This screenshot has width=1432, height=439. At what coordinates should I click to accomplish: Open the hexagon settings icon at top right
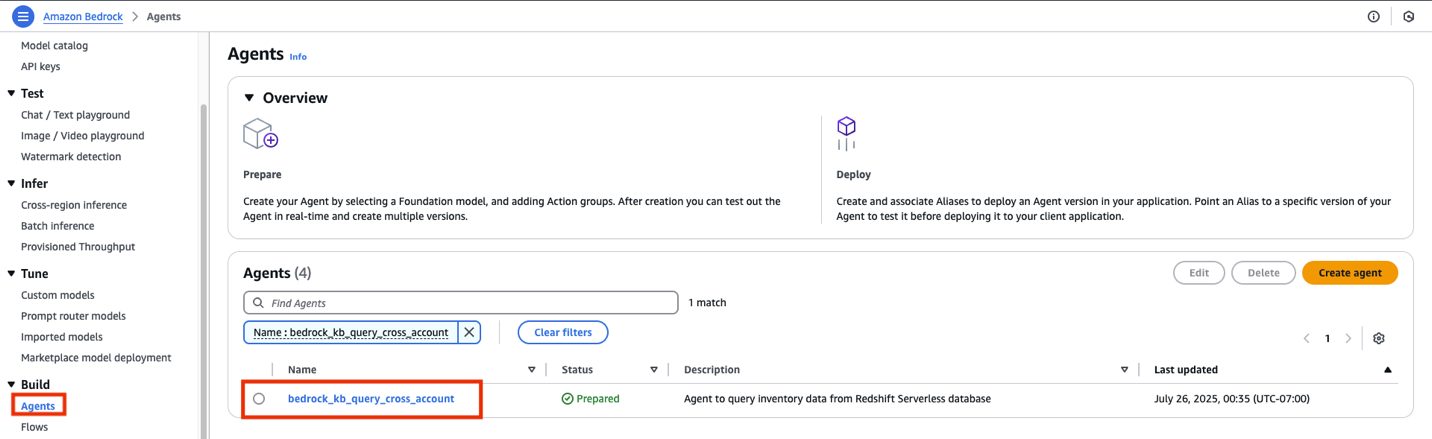tap(1408, 16)
